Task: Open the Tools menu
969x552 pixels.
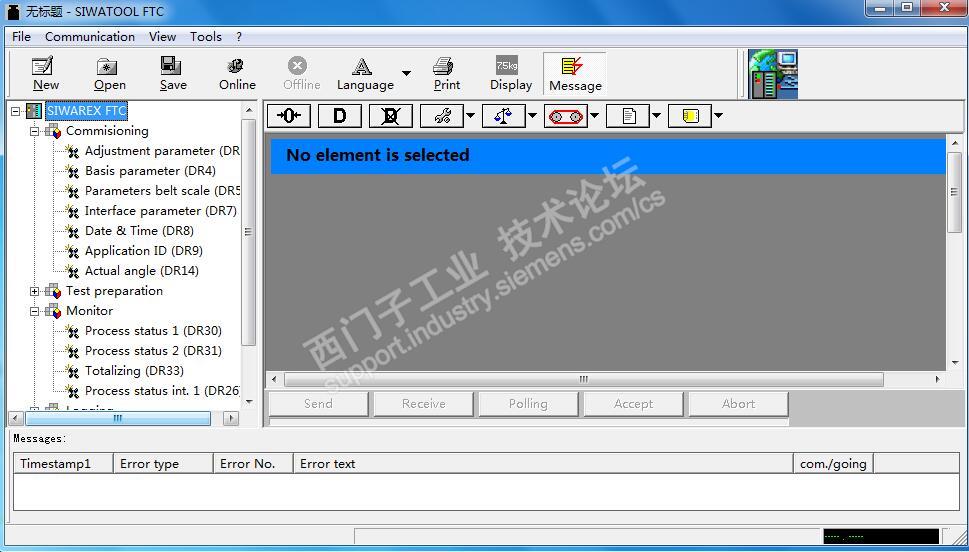Action: (206, 36)
